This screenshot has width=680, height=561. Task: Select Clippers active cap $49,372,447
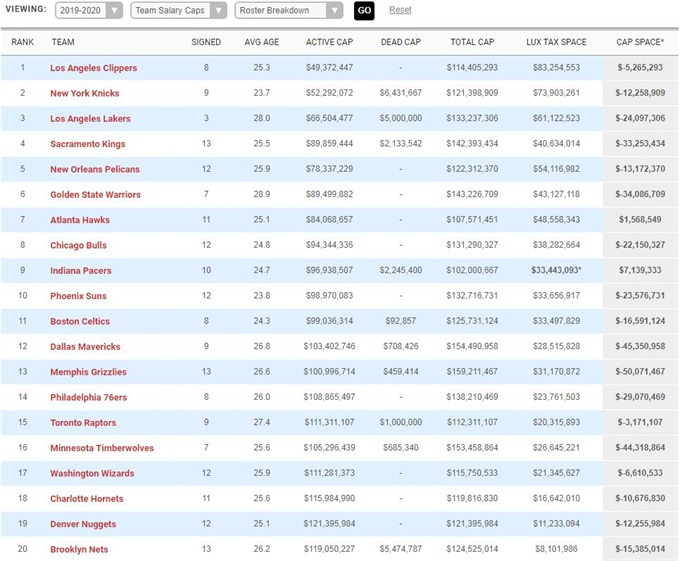click(x=329, y=68)
